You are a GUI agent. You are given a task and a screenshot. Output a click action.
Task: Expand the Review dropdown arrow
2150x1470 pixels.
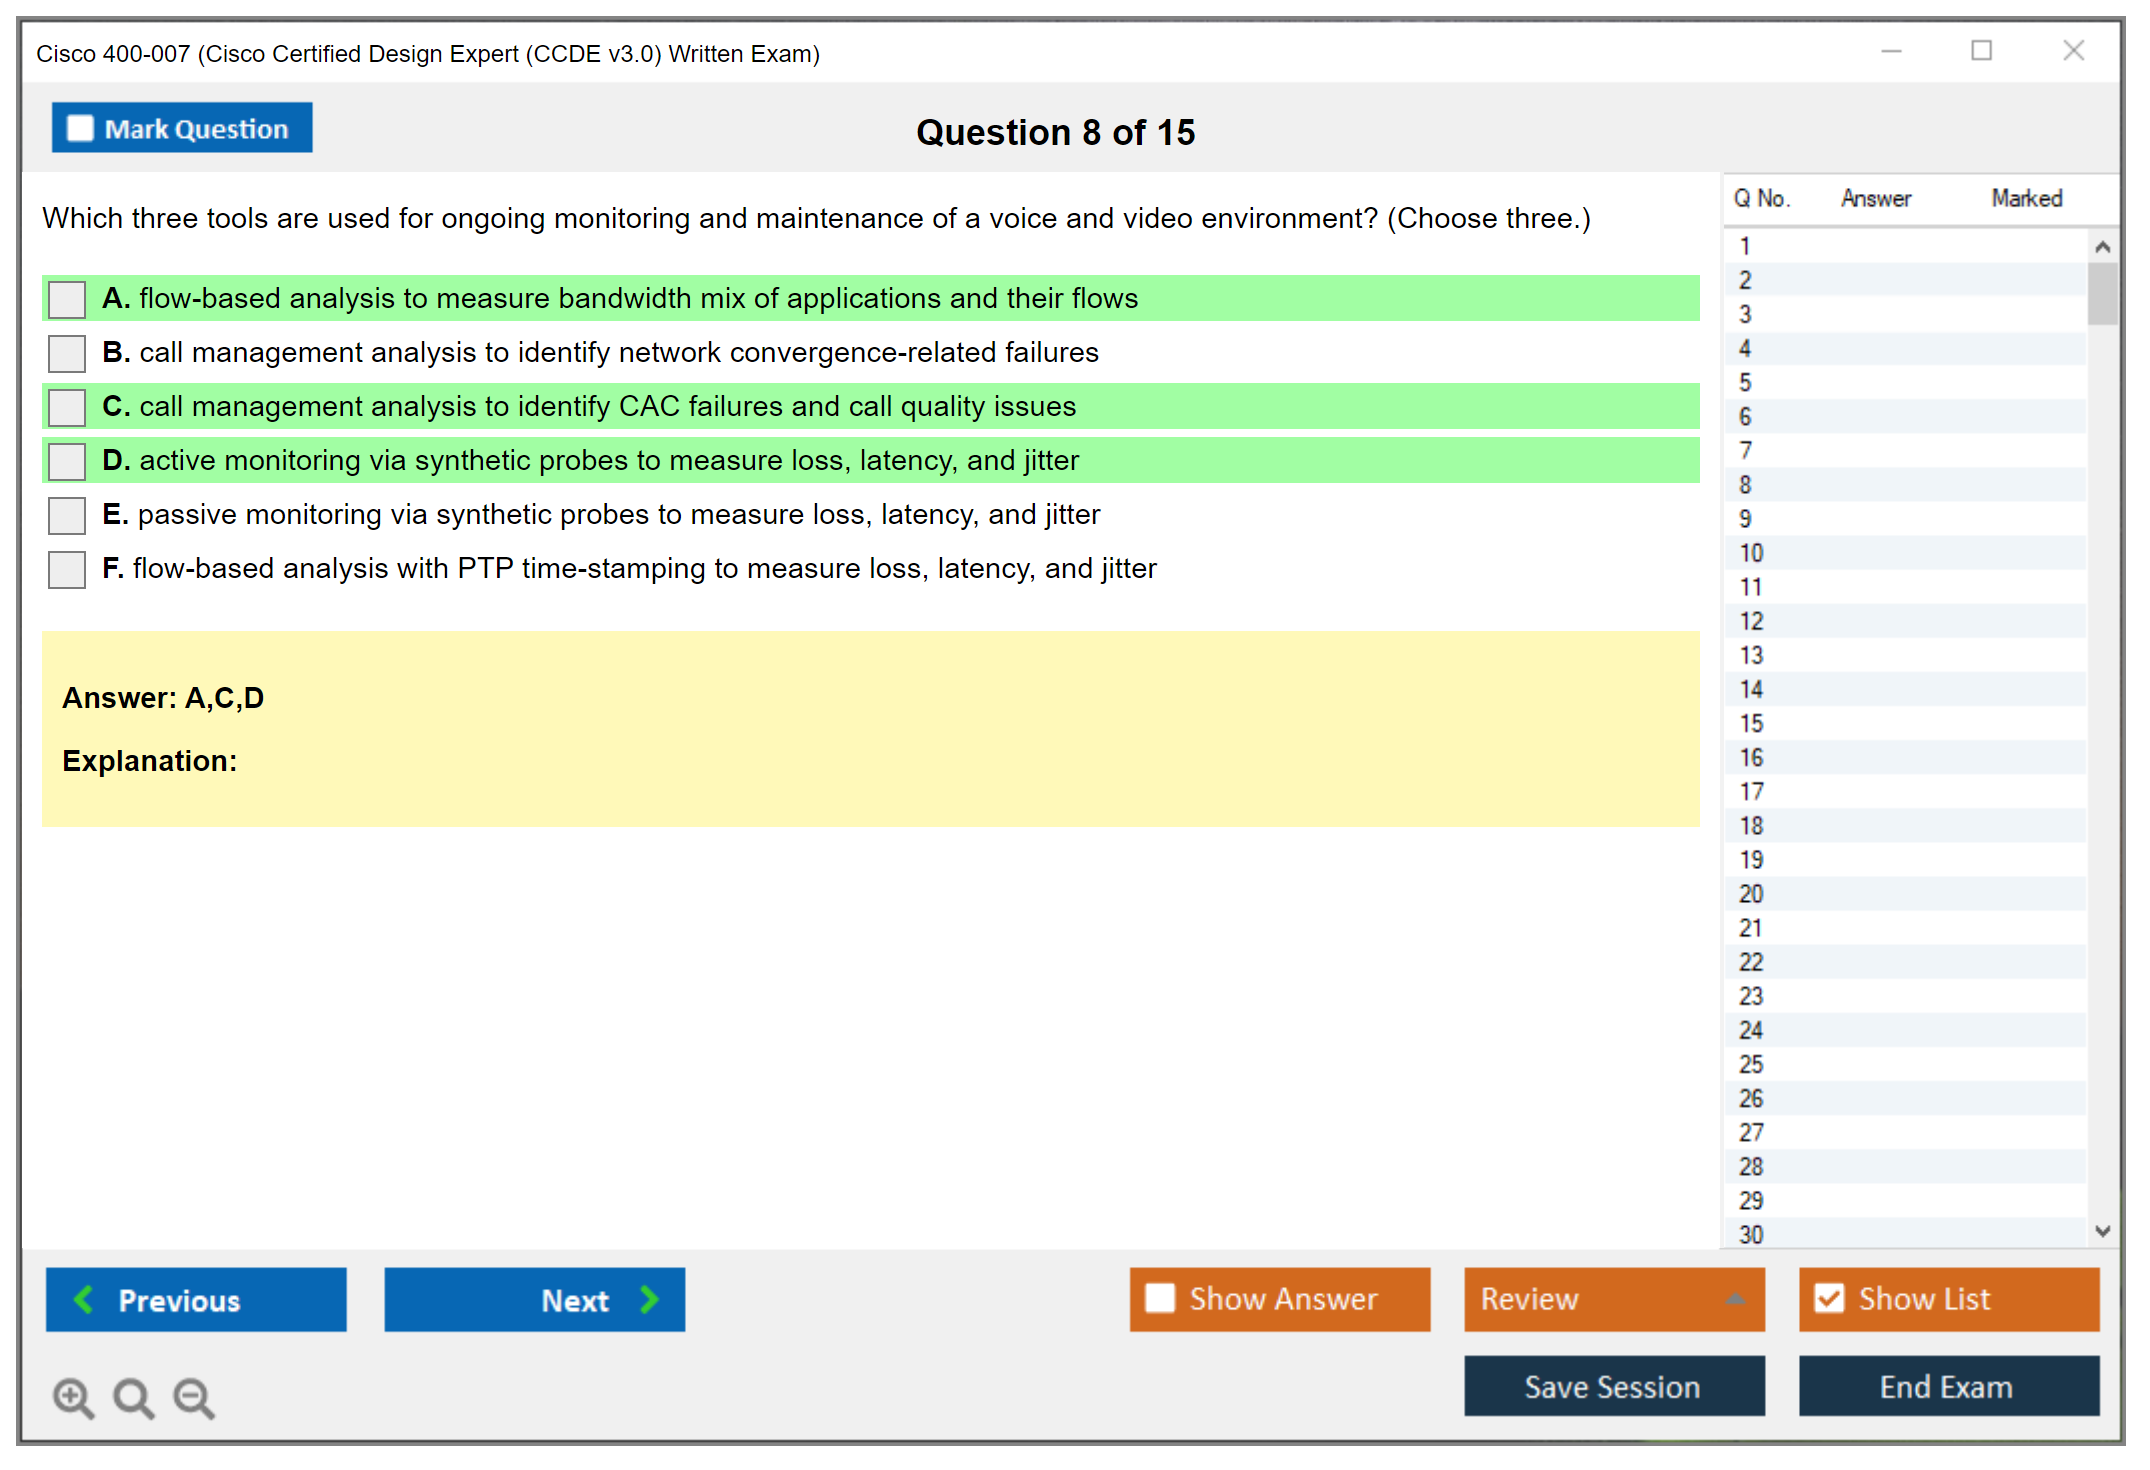(1736, 1299)
